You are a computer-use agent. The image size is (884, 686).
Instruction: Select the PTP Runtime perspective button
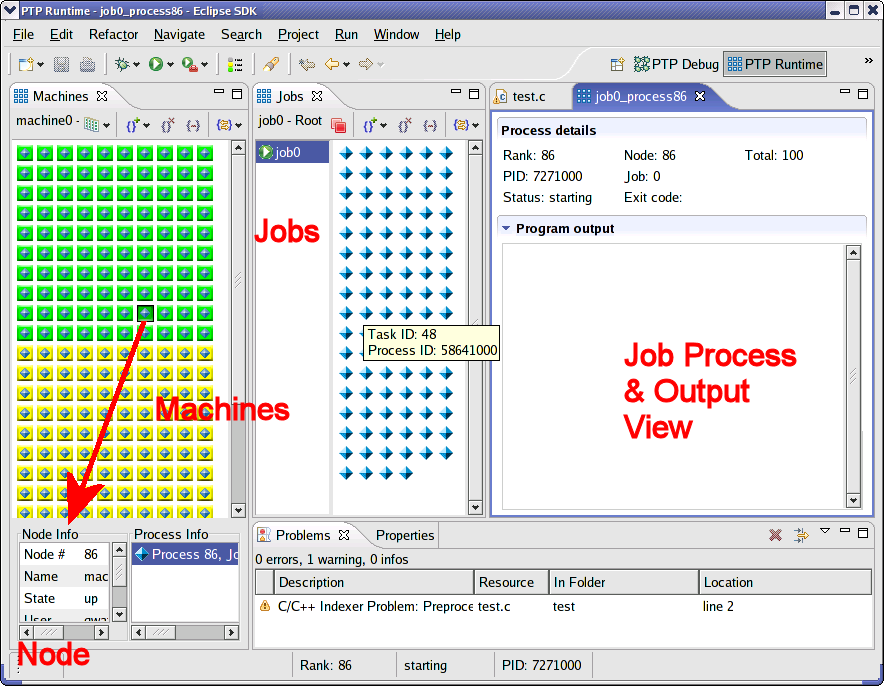click(x=775, y=64)
